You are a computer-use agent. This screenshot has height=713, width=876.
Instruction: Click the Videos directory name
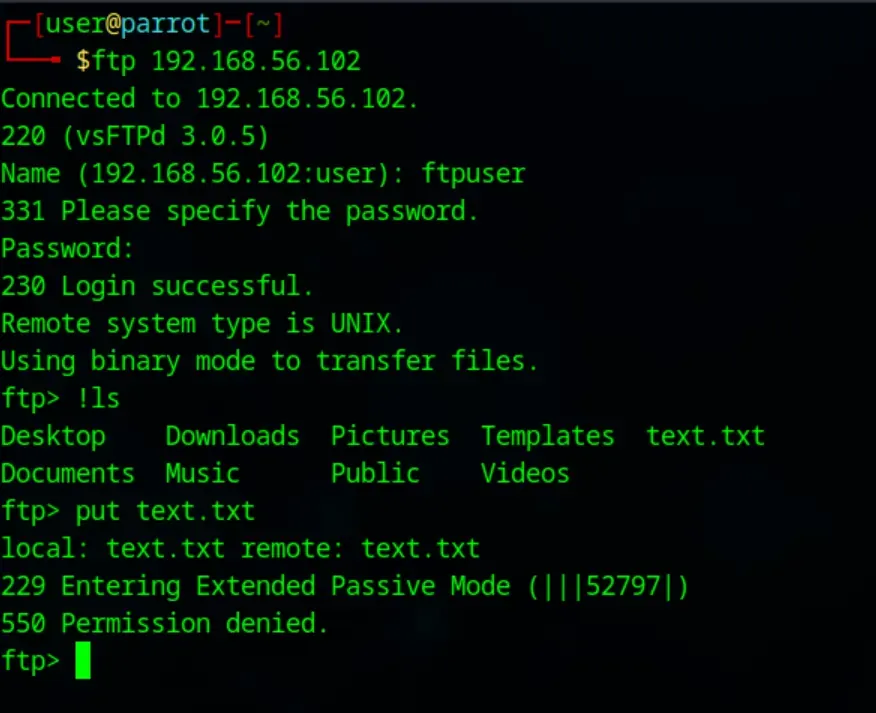[525, 473]
